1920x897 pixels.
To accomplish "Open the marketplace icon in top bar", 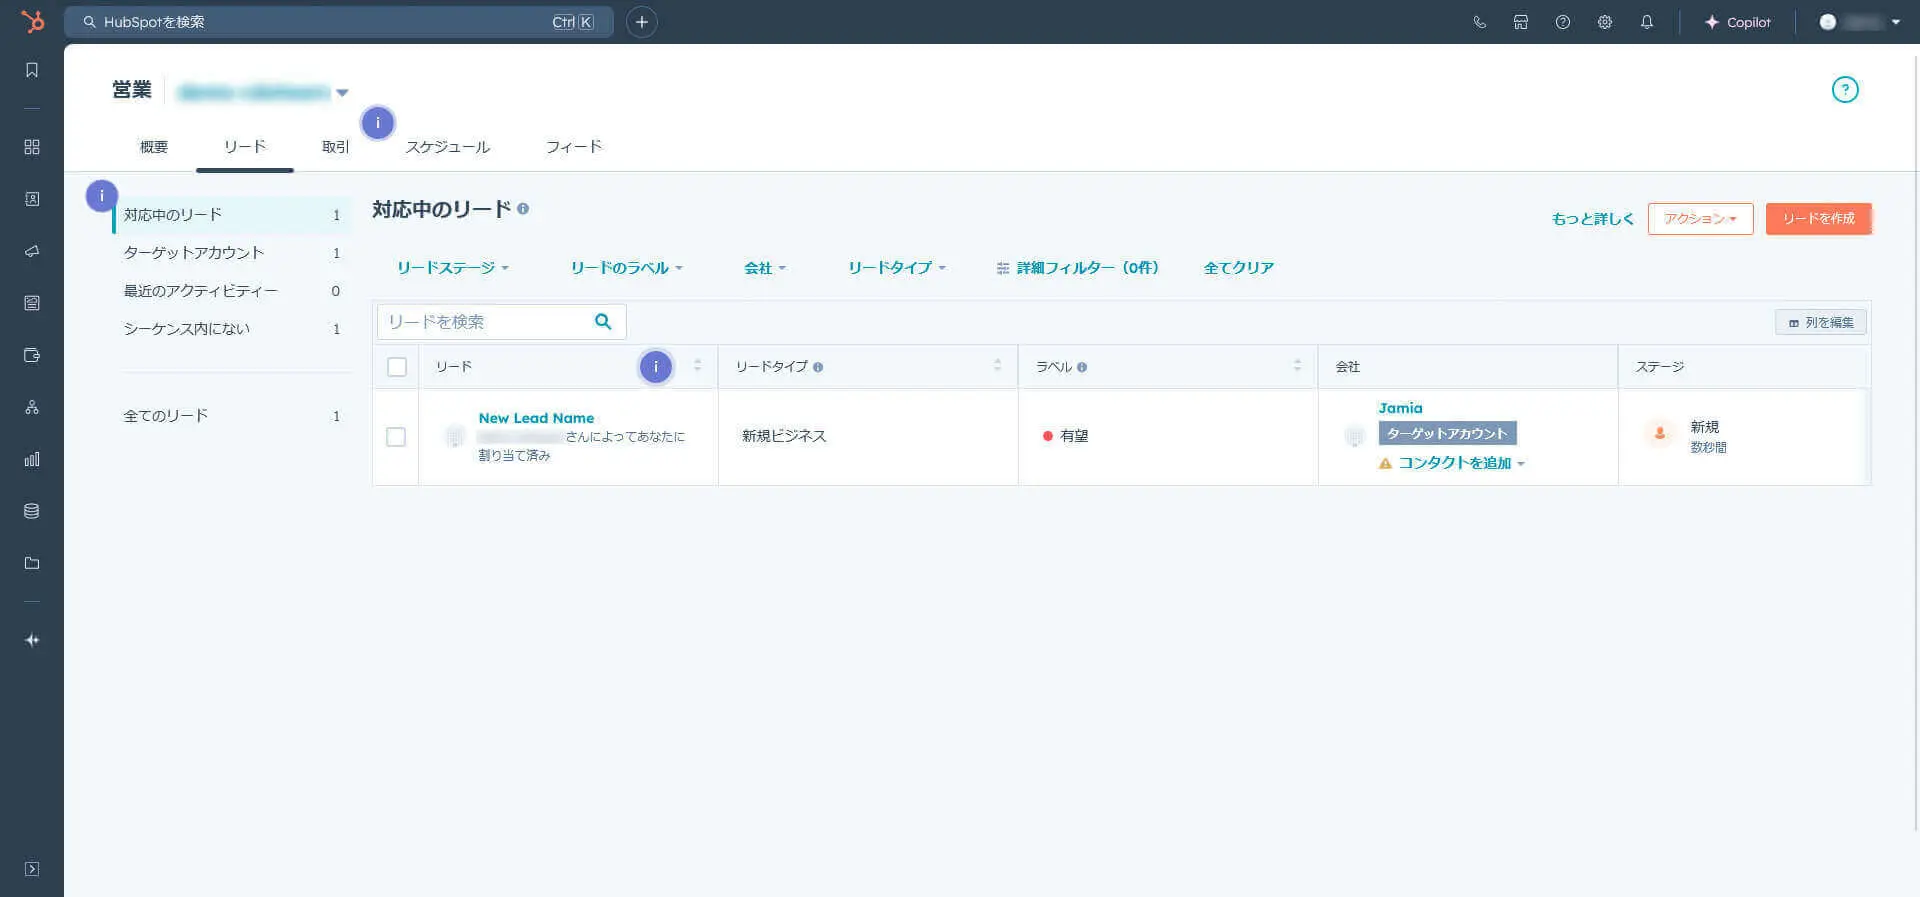I will tap(1521, 22).
